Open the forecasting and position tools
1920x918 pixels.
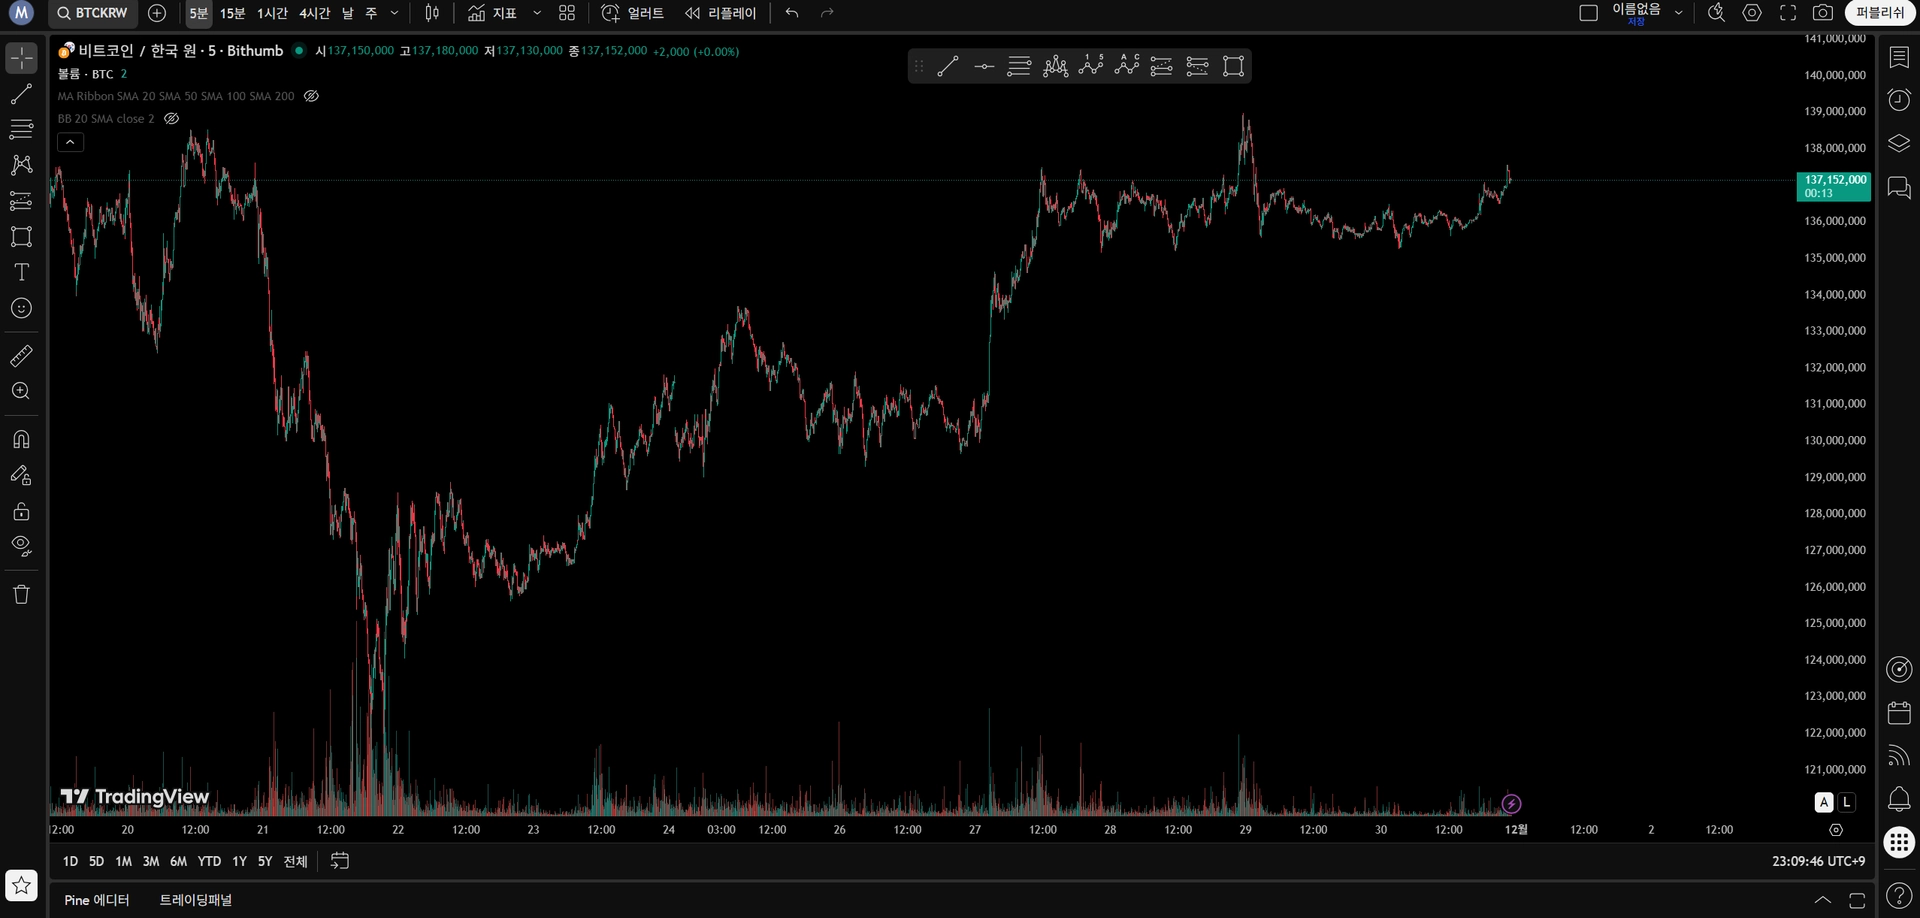[x=21, y=201]
